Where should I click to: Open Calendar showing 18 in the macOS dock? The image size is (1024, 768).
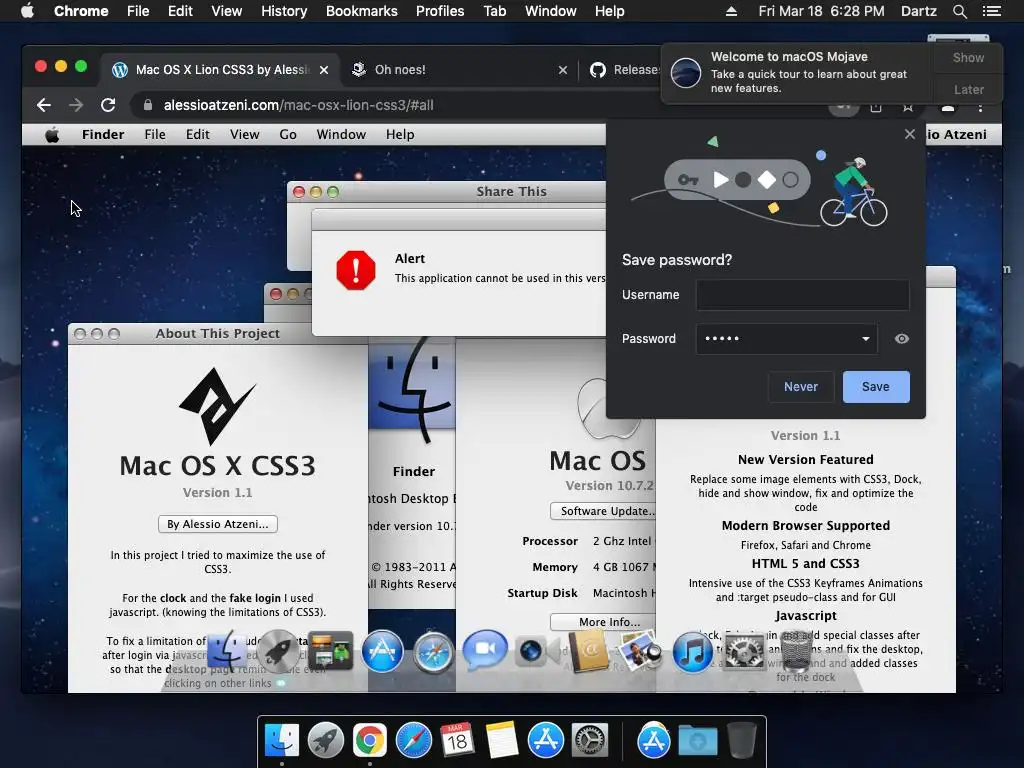coord(457,741)
